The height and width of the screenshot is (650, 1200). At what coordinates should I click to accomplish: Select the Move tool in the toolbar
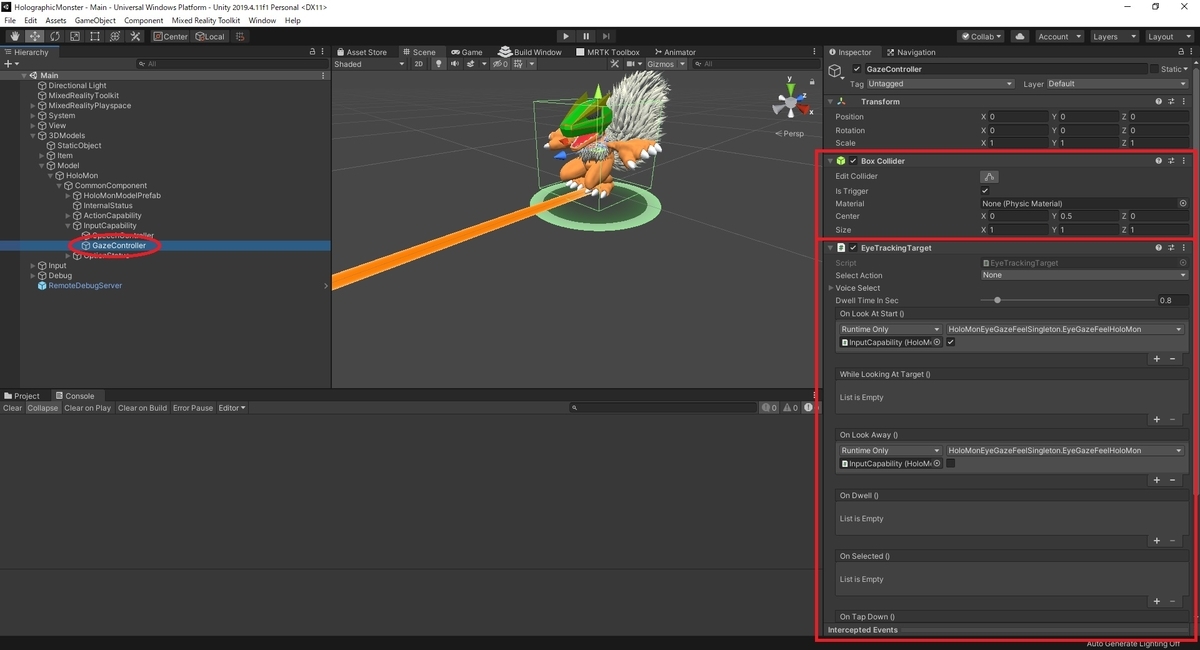[x=35, y=36]
